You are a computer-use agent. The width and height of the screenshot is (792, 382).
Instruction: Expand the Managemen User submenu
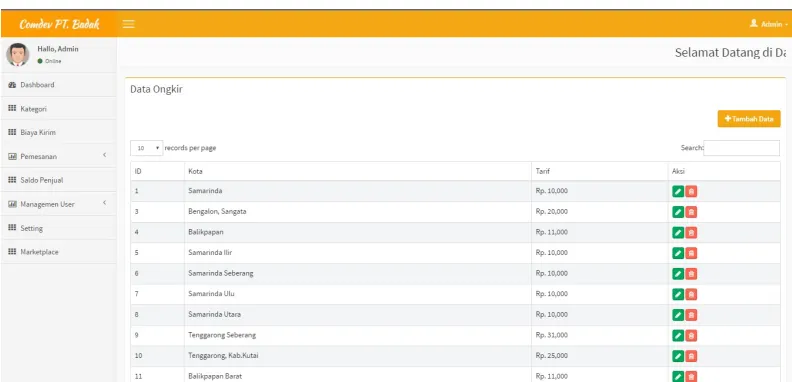pyautogui.click(x=59, y=204)
